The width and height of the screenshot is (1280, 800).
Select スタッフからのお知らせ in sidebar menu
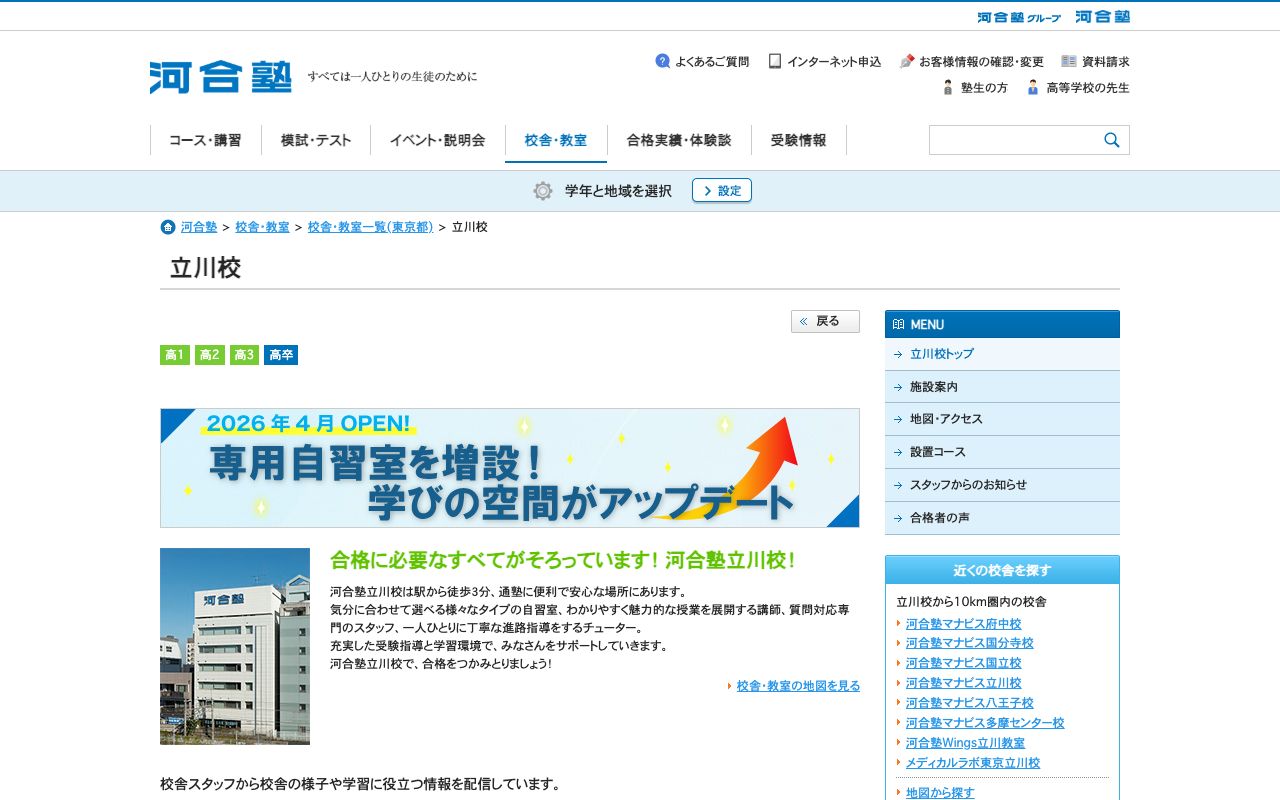pyautogui.click(x=1002, y=485)
